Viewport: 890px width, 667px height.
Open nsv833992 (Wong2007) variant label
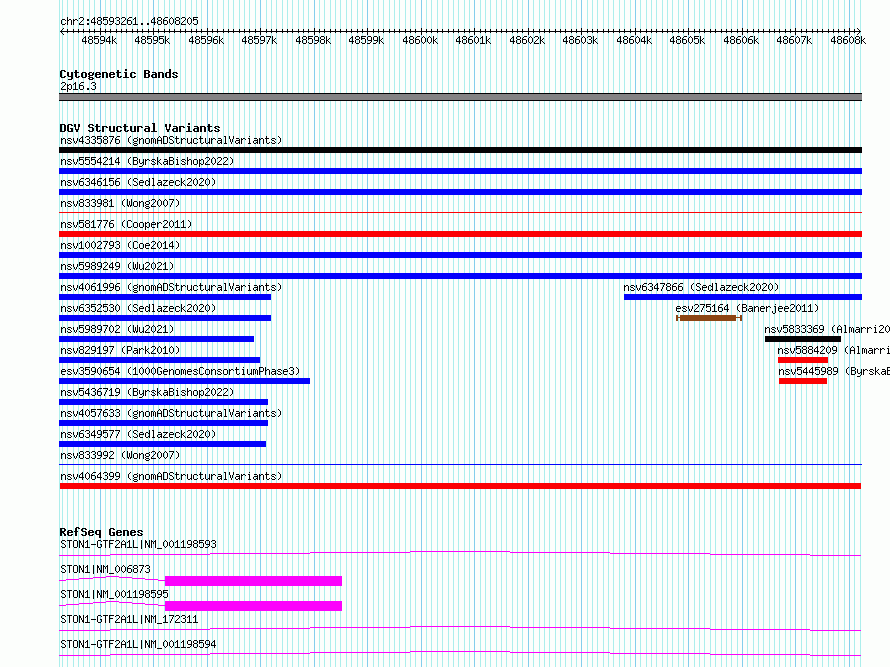[x=120, y=455]
